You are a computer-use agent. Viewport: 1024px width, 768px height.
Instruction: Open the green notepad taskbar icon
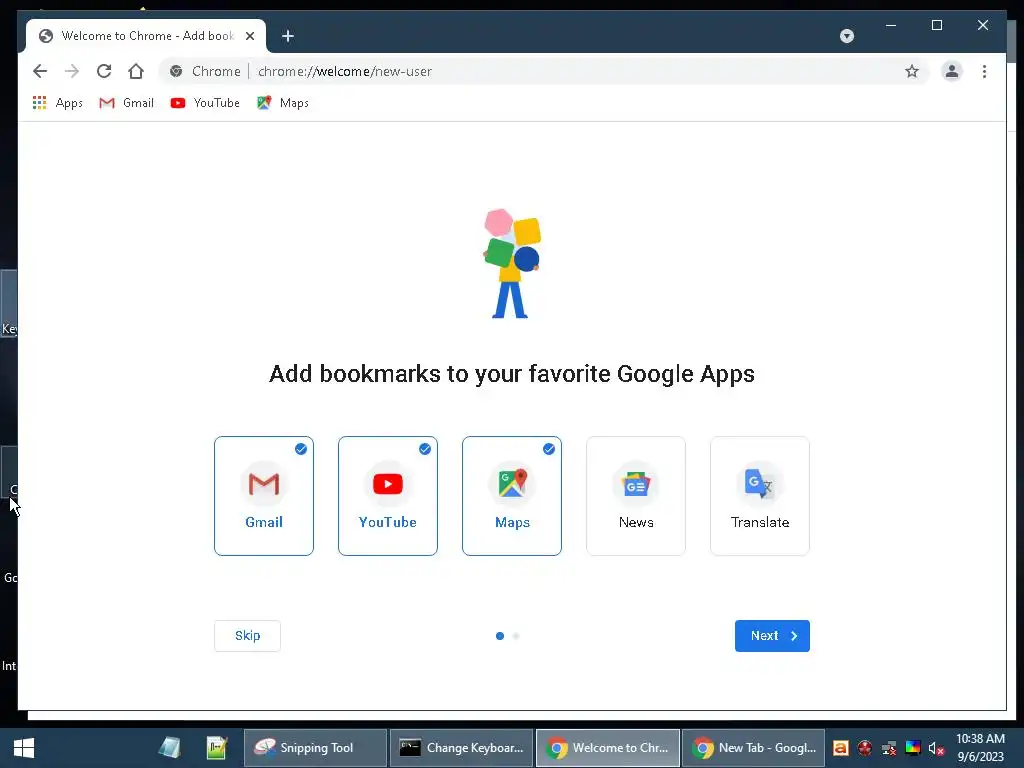coord(216,748)
